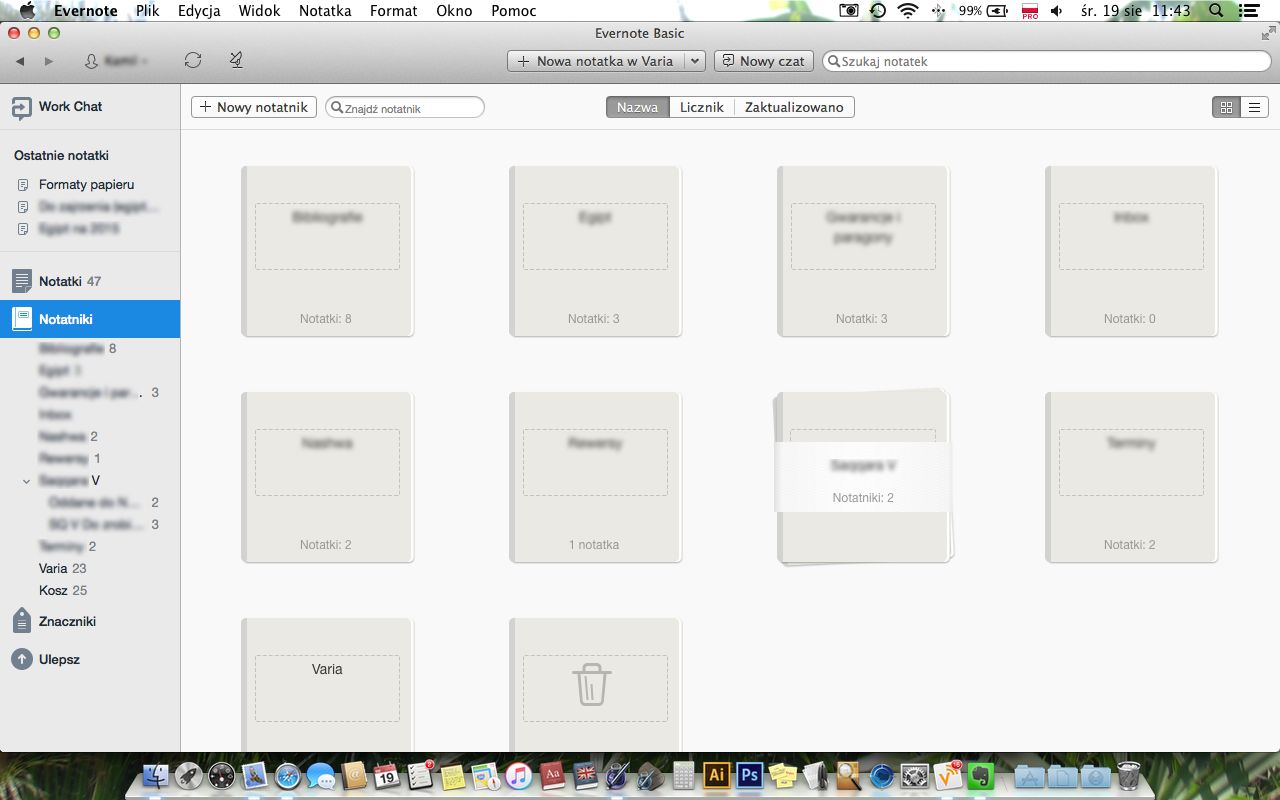Open iTunes from the Dock
Screen dimensions: 1280x800
518,776
